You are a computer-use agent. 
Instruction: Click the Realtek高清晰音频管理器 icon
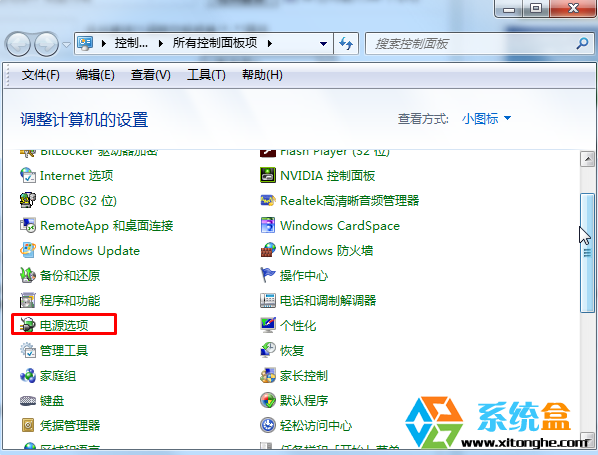[268, 200]
